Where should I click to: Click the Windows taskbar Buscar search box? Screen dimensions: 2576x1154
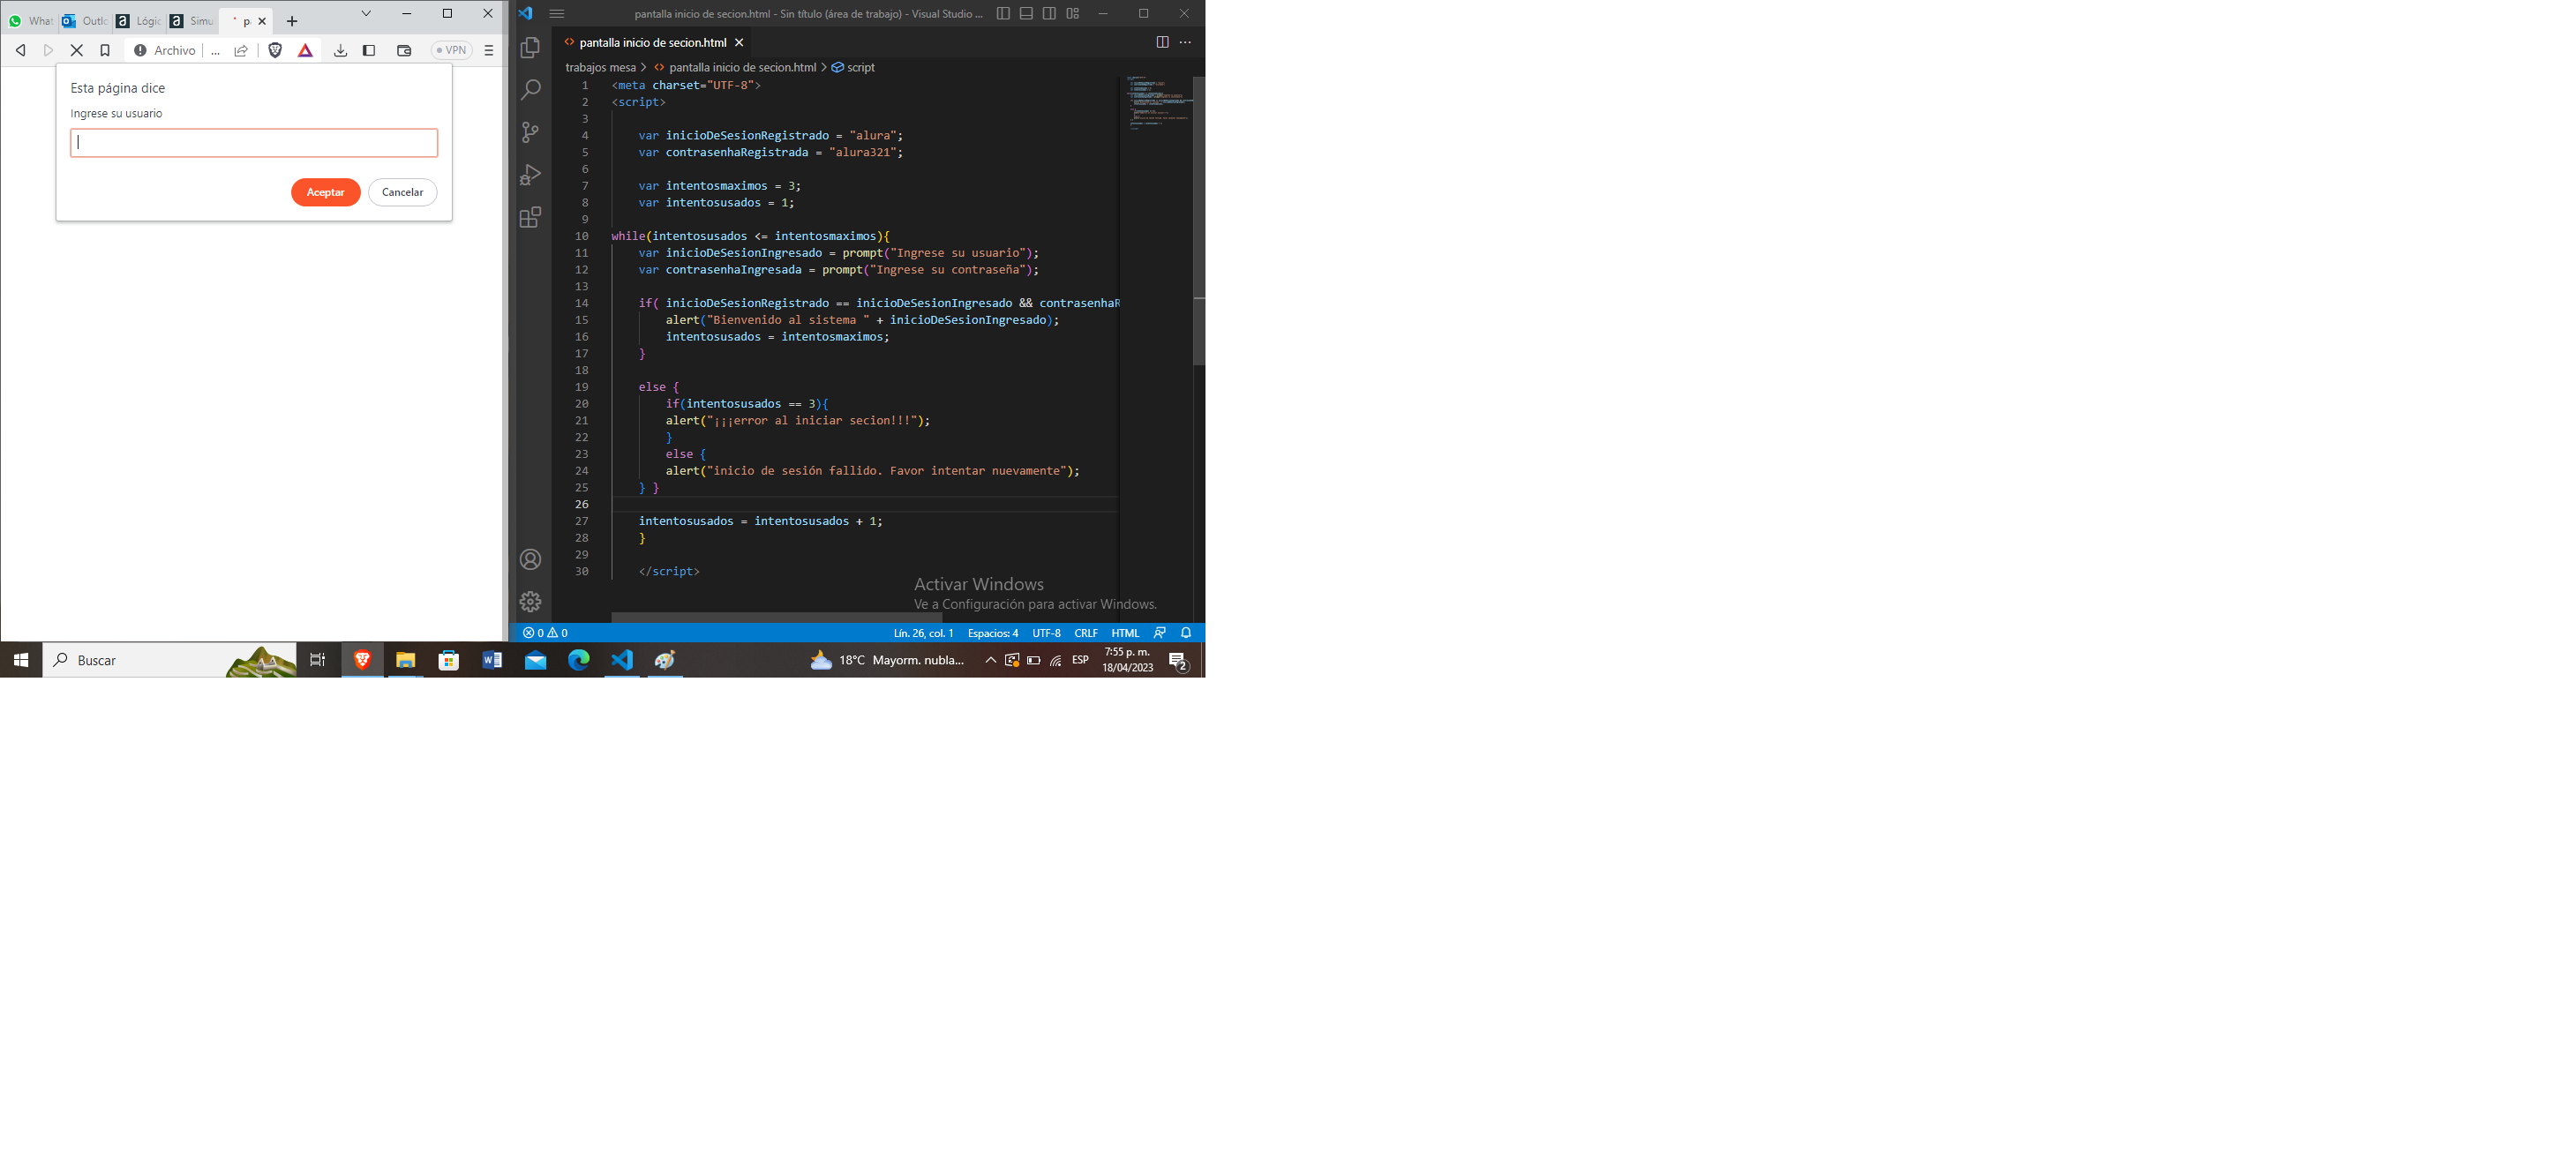[x=170, y=660]
